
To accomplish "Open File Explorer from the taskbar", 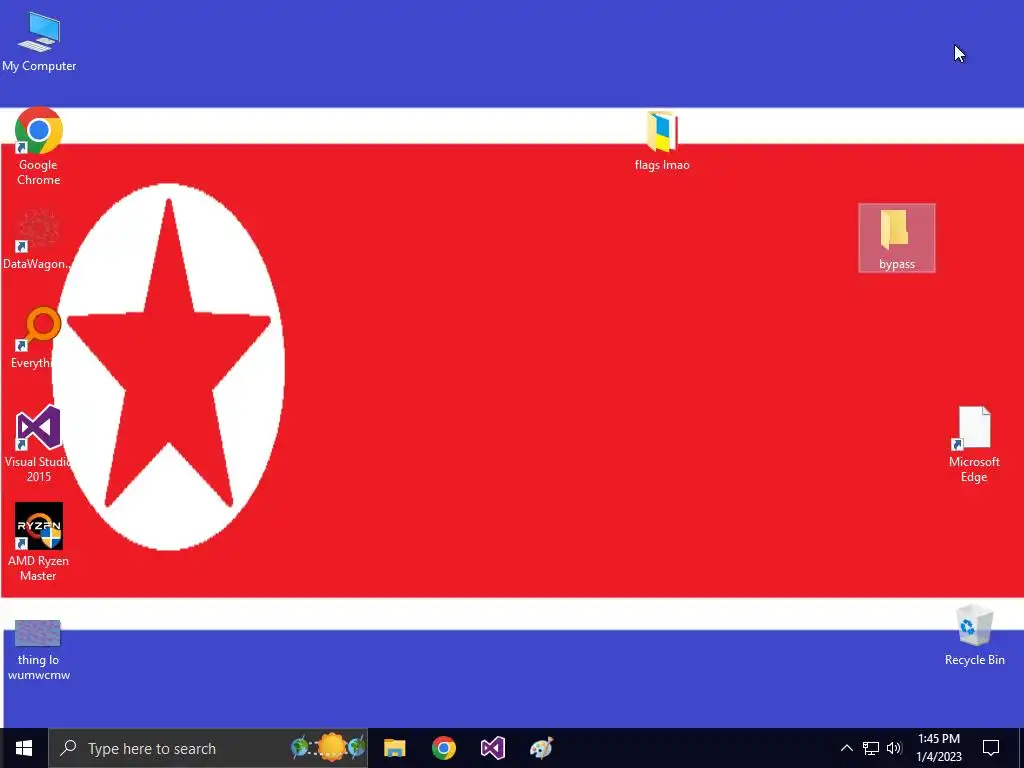I will 394,748.
